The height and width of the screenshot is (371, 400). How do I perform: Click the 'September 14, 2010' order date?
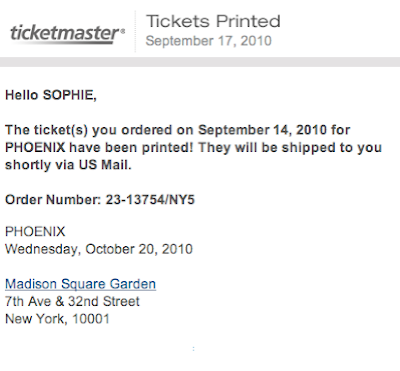coord(262,130)
